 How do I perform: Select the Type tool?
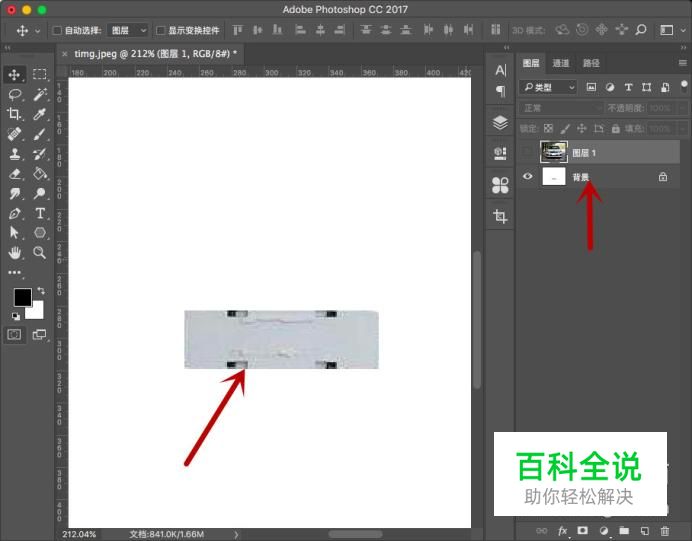pyautogui.click(x=40, y=213)
